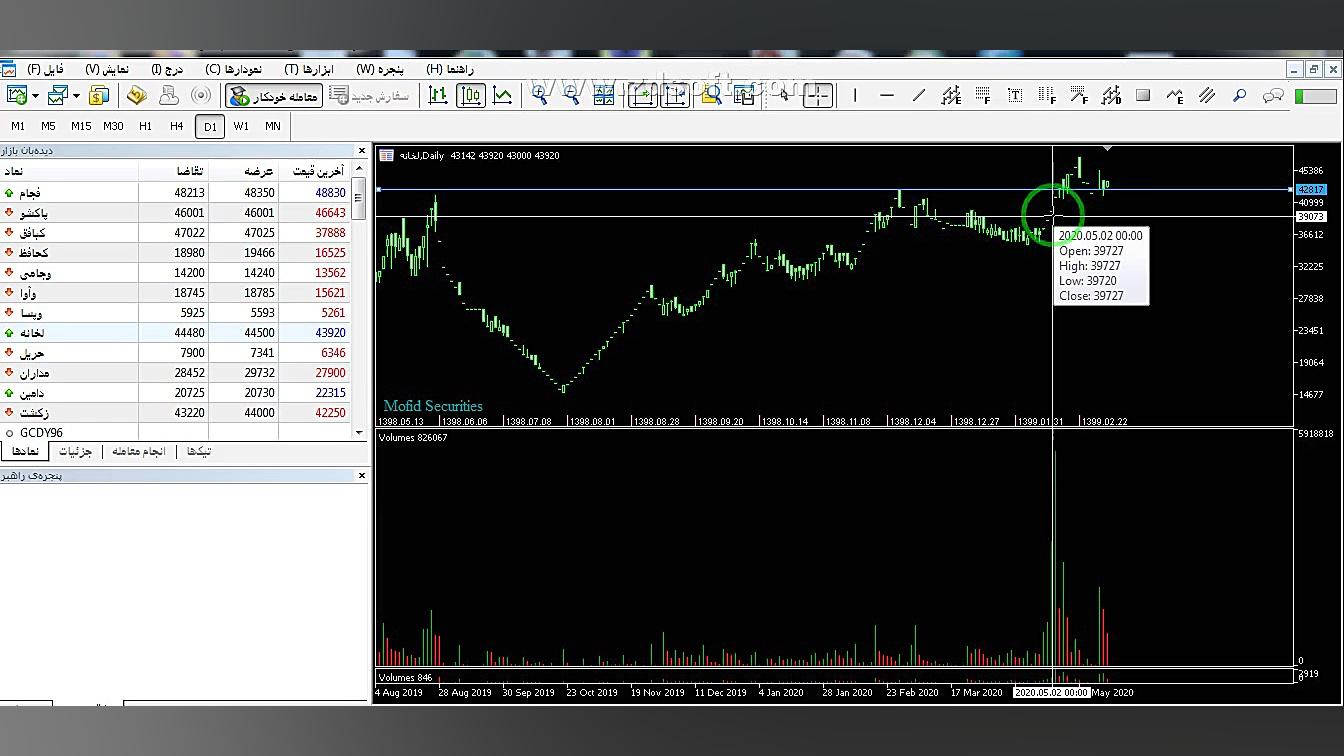
Task: Click the سفارش جدید new order button
Action: (x=370, y=96)
